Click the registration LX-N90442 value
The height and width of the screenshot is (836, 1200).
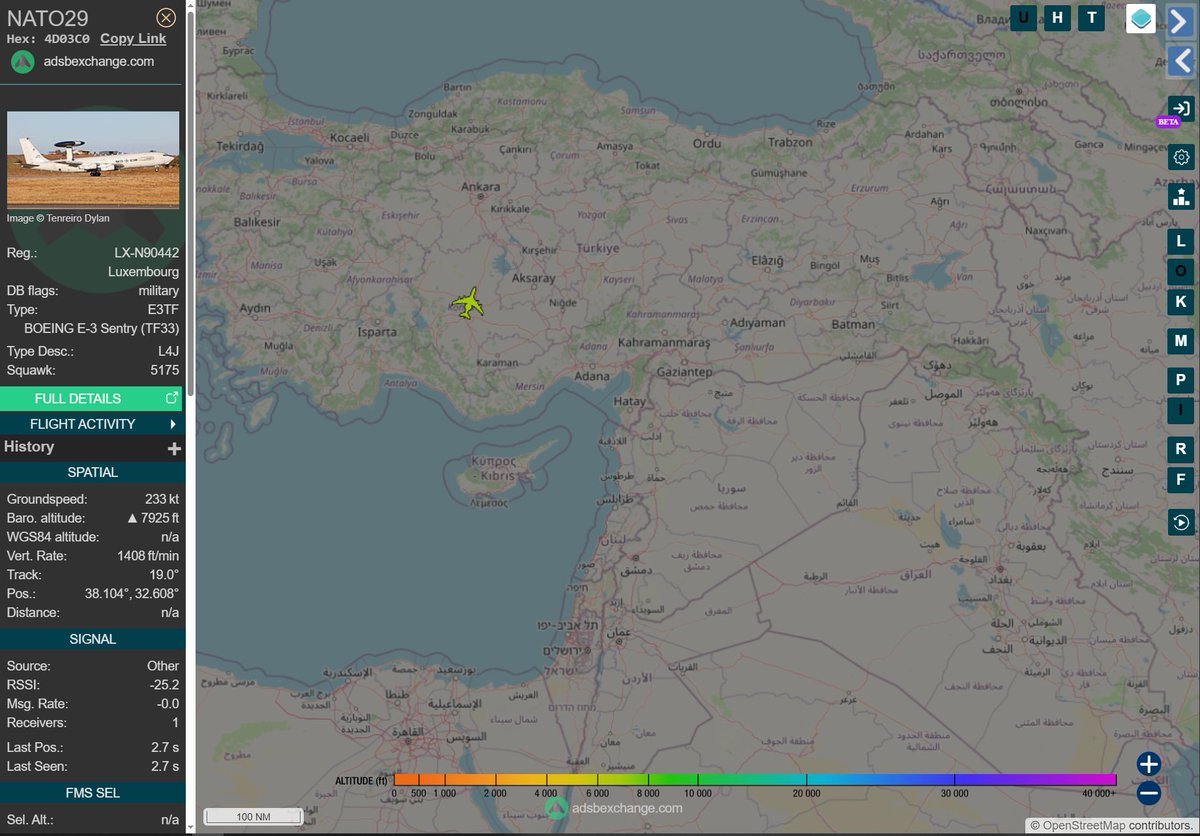point(146,253)
